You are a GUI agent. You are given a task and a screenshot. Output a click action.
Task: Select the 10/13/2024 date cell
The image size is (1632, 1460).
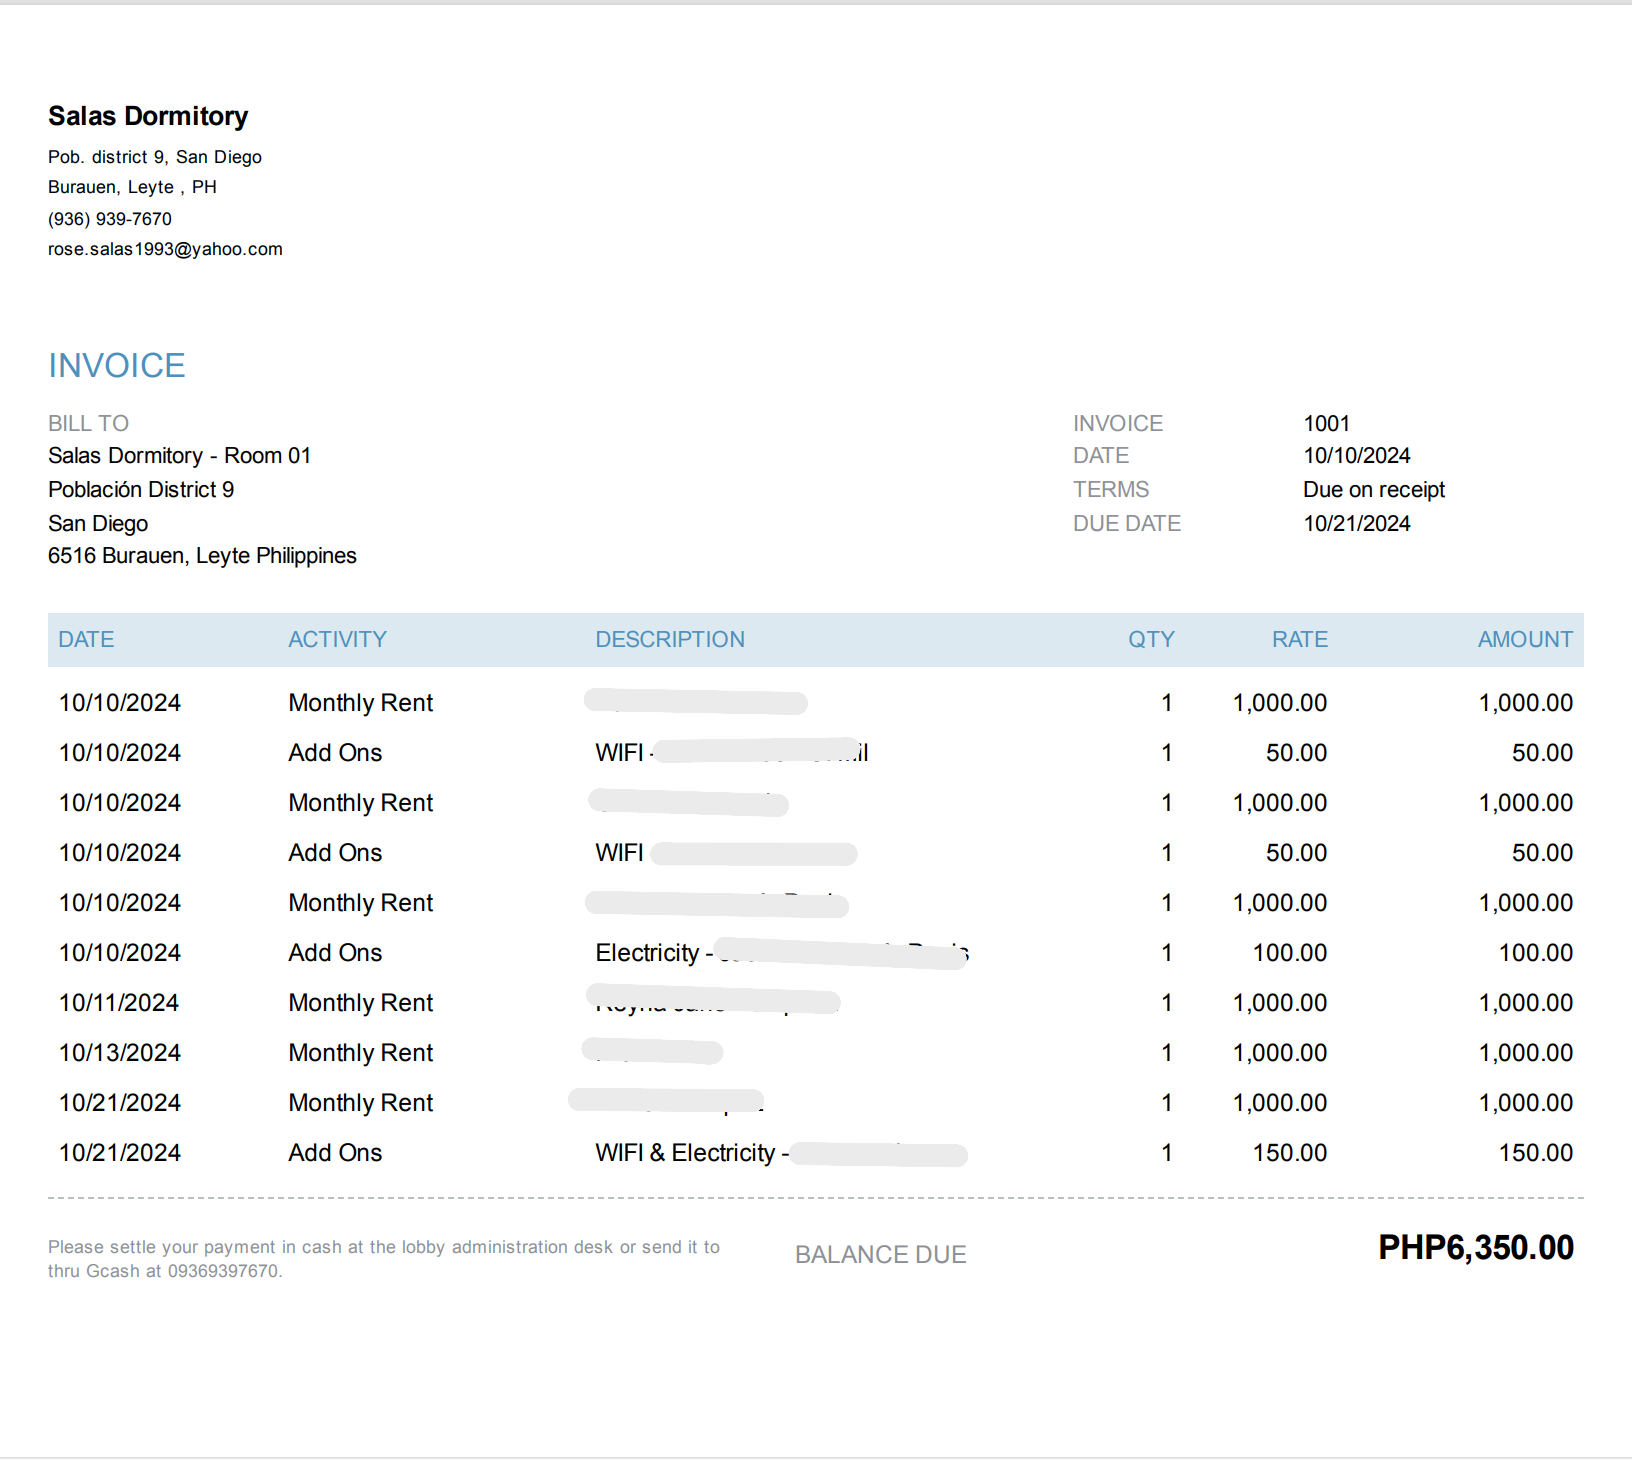(120, 1053)
